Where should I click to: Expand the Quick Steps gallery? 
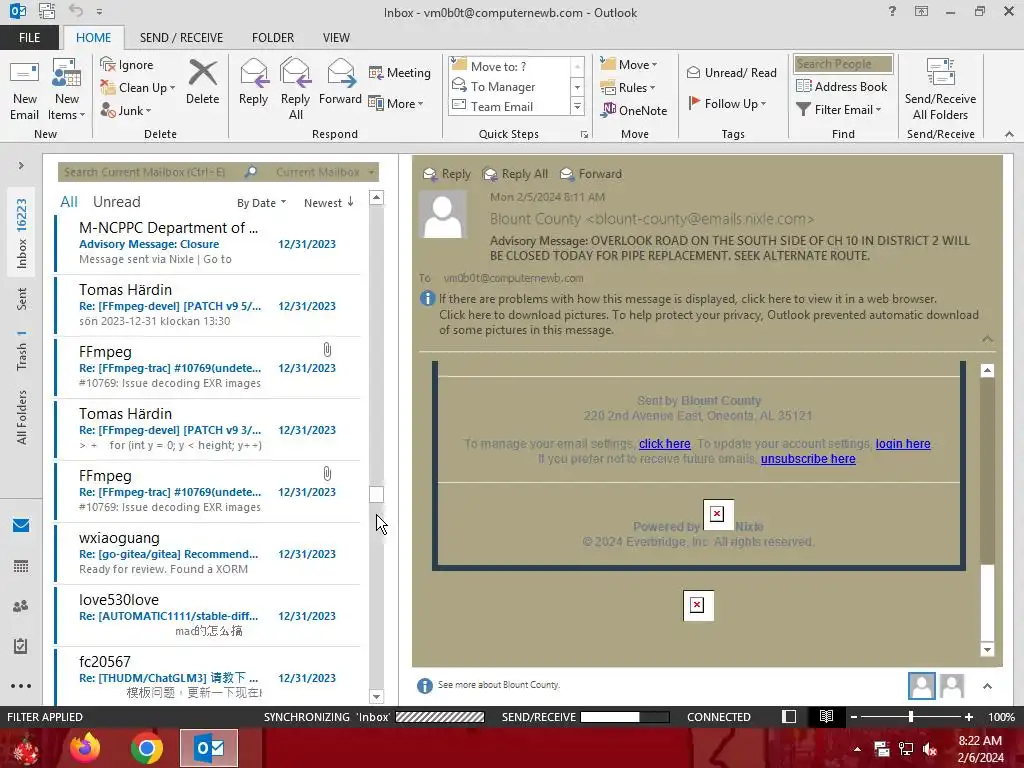point(577,106)
